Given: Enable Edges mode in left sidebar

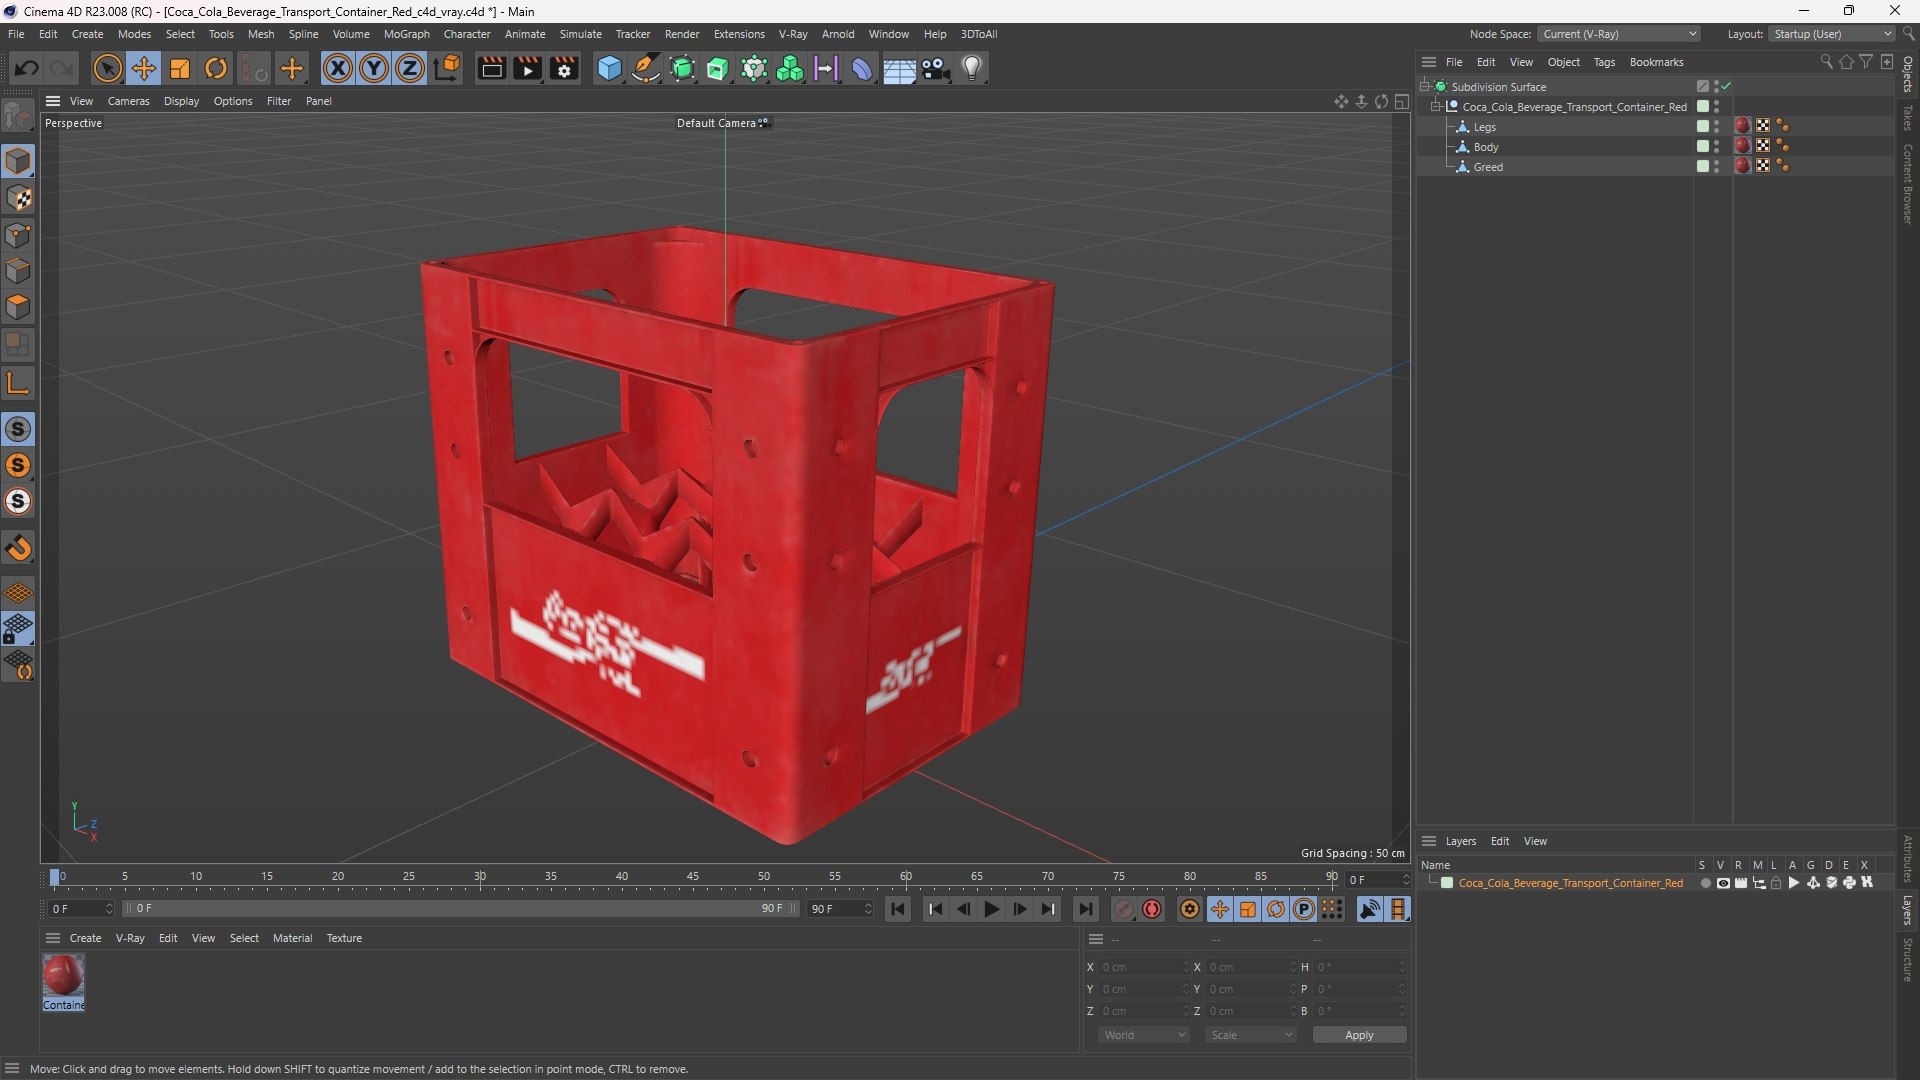Looking at the screenshot, I should (x=18, y=271).
